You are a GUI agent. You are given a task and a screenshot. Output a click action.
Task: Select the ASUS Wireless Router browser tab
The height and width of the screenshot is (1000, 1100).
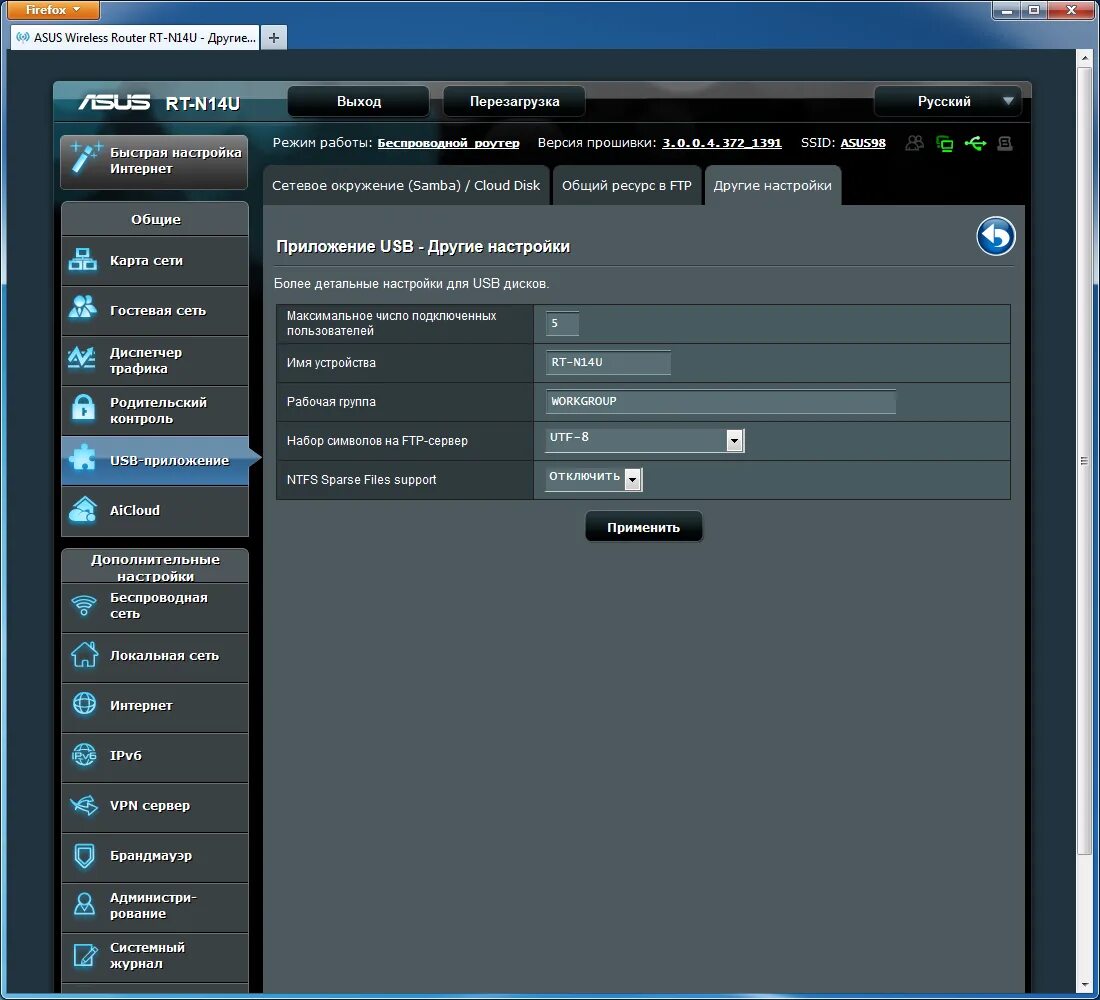click(135, 38)
